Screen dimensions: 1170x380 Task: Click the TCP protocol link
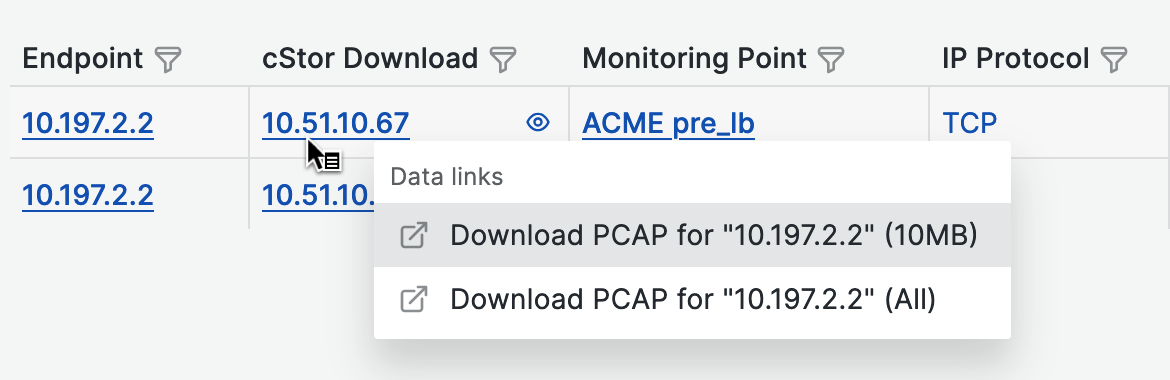pyautogui.click(x=970, y=123)
